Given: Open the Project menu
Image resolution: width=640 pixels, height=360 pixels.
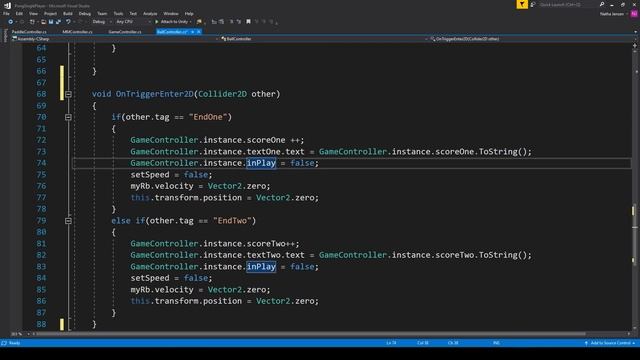Looking at the screenshot, I should [x=50, y=13].
